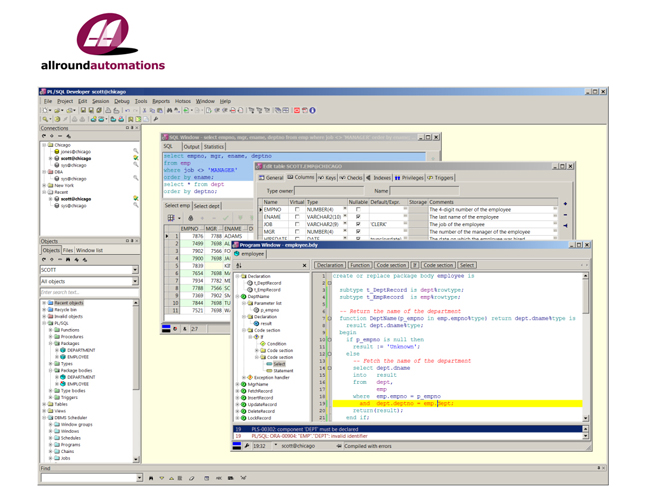The height and width of the screenshot is (493, 650).
Task: Click the Undo arrow in main toolbar
Action: tap(127, 110)
